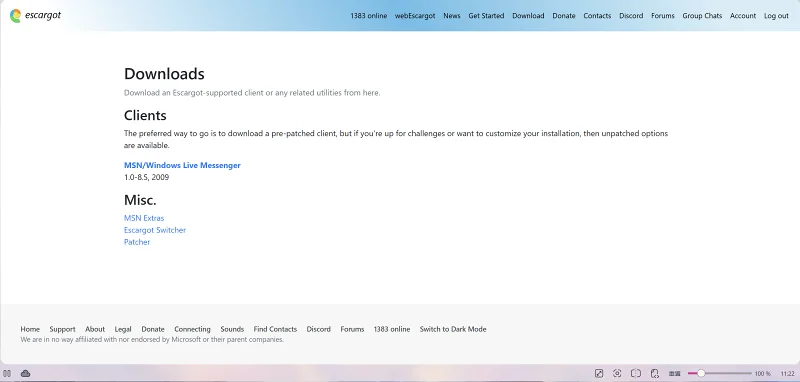This screenshot has height=382, width=800.
Task: Click the 11:22 clock in the status bar
Action: (787, 373)
